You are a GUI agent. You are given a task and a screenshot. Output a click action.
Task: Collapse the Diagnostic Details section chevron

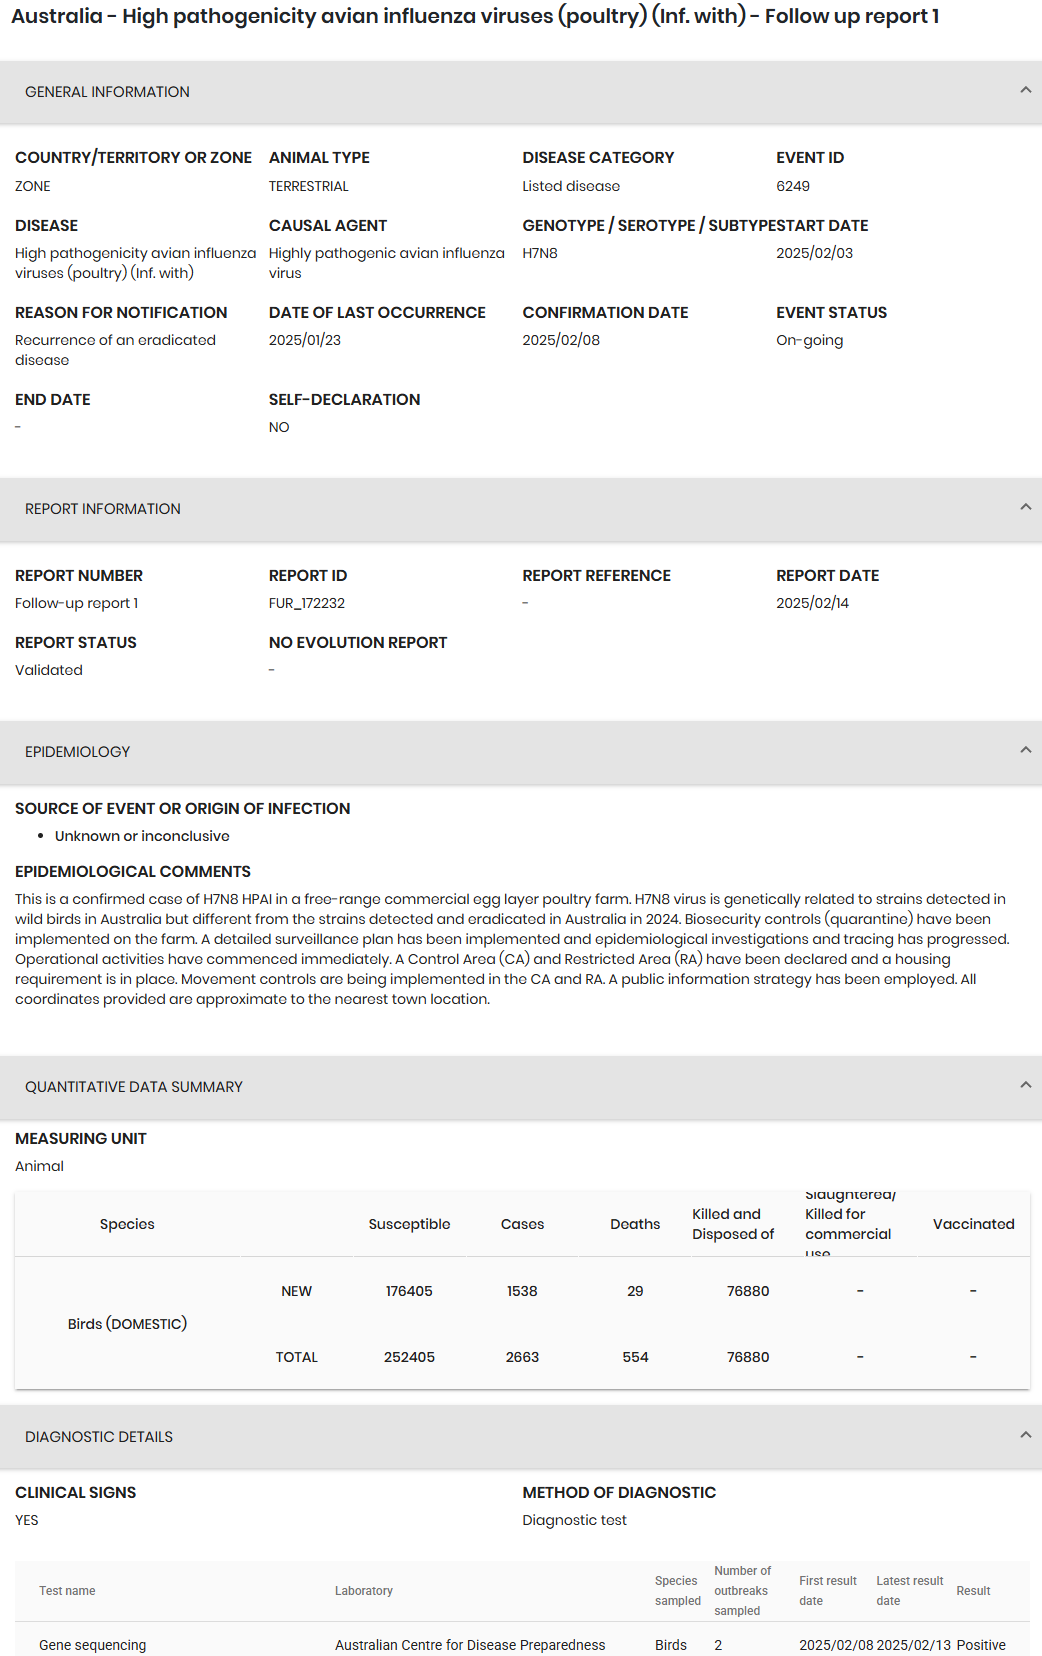click(1025, 1435)
